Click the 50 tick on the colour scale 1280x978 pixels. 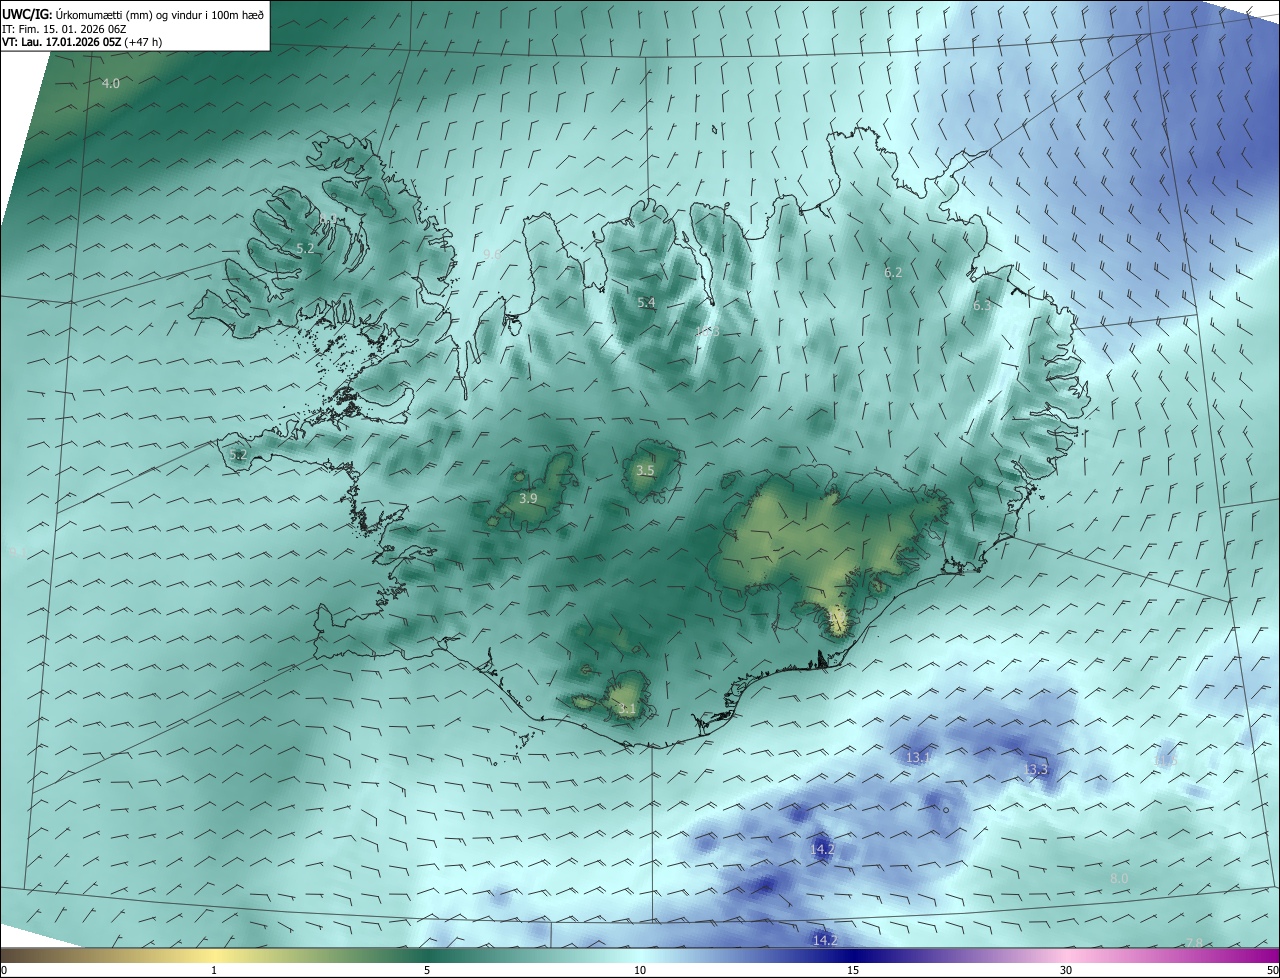click(1272, 970)
